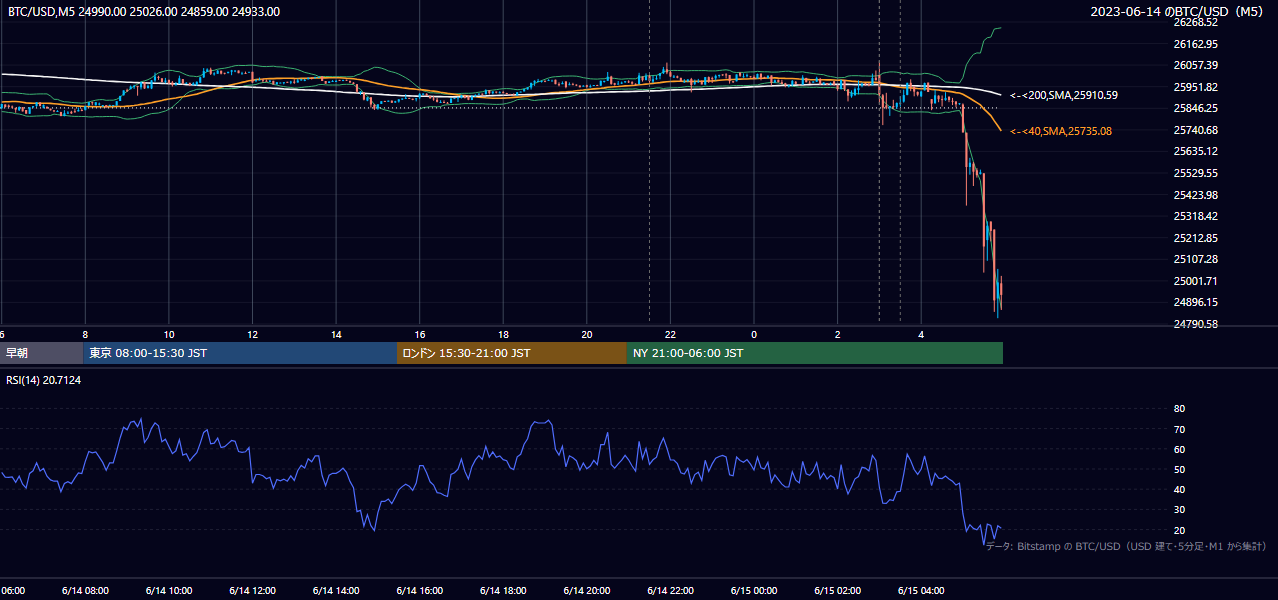This screenshot has width=1278, height=600.
Task: Click the BTC/USD,M5 price header text
Action: click(x=144, y=12)
